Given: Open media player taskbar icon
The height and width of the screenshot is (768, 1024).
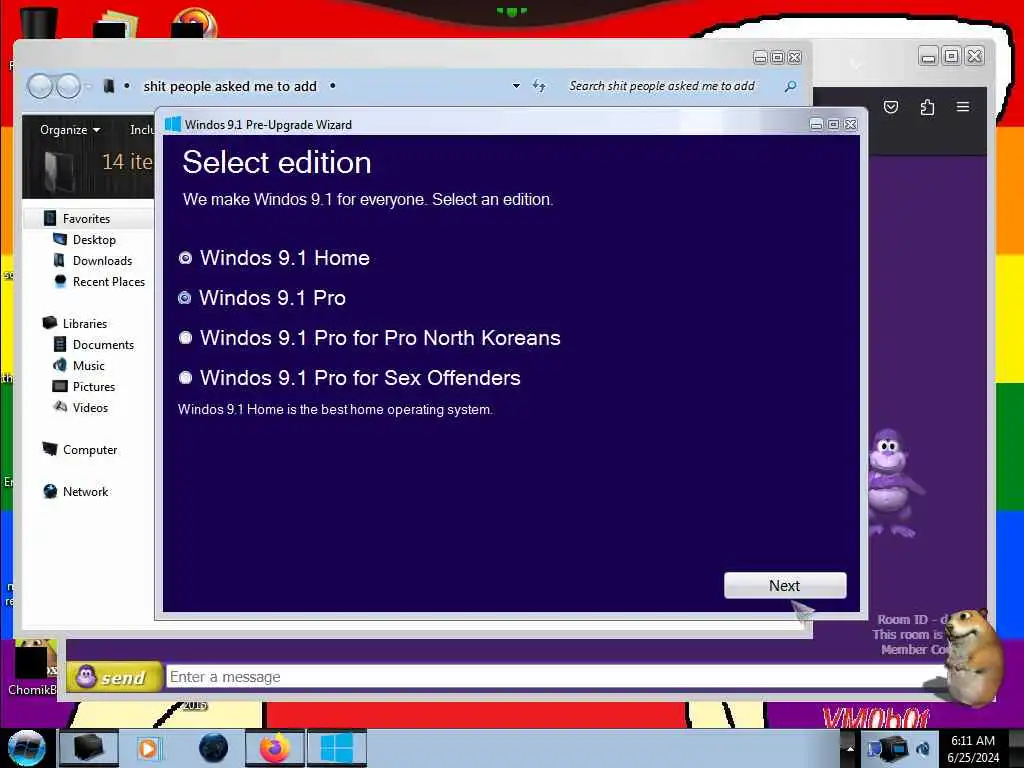Looking at the screenshot, I should tap(148, 748).
